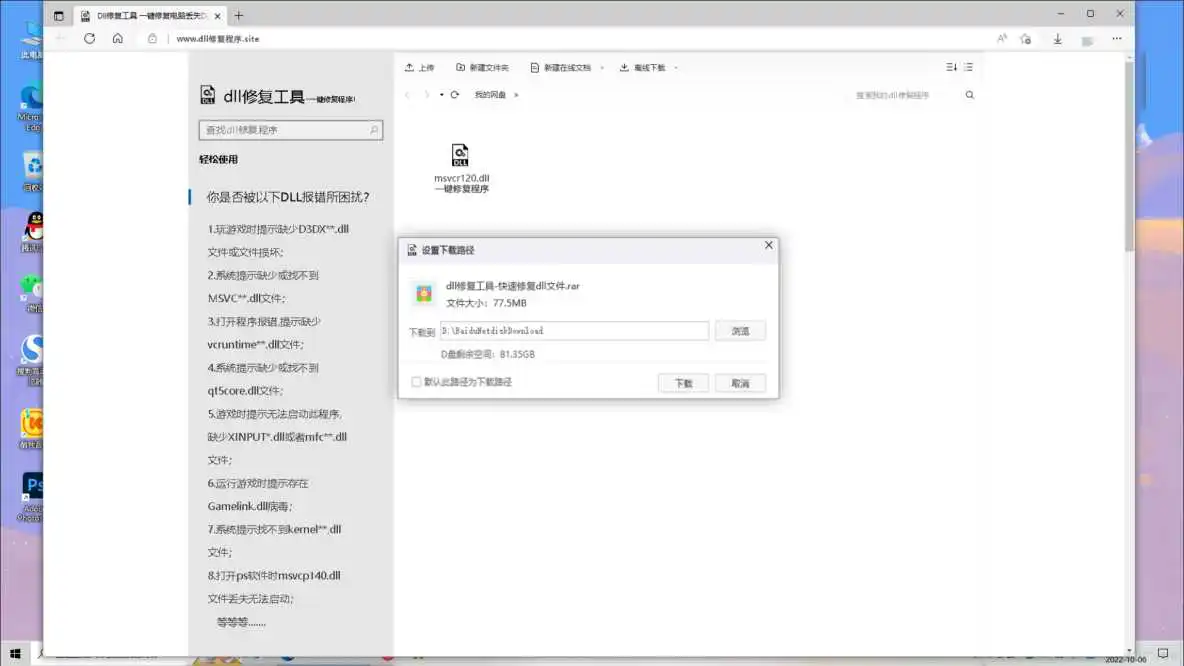Enable 默认此路径为下载路径 checkbox
The width and height of the screenshot is (1184, 666).
416,382
